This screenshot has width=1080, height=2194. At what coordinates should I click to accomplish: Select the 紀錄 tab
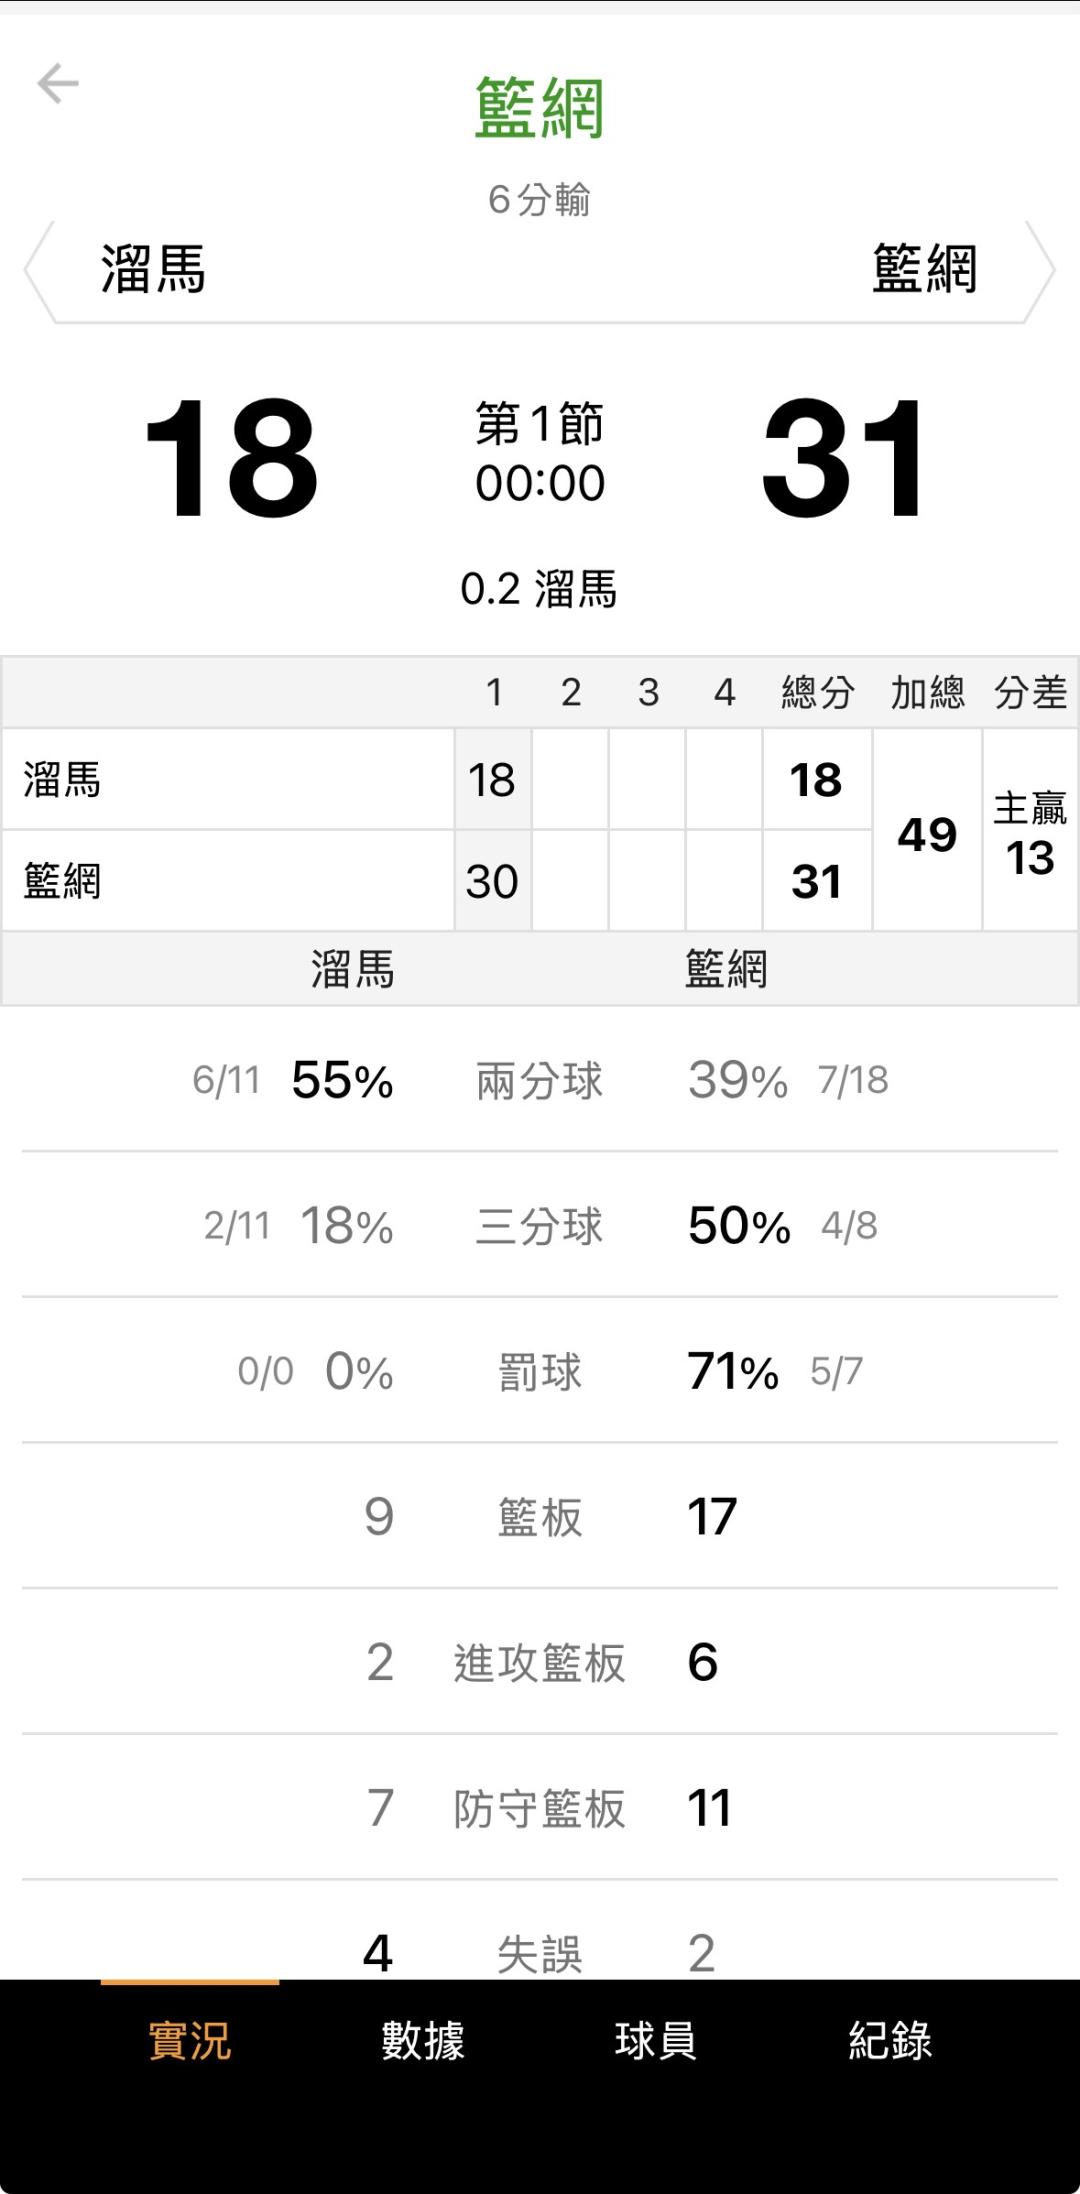click(890, 2041)
